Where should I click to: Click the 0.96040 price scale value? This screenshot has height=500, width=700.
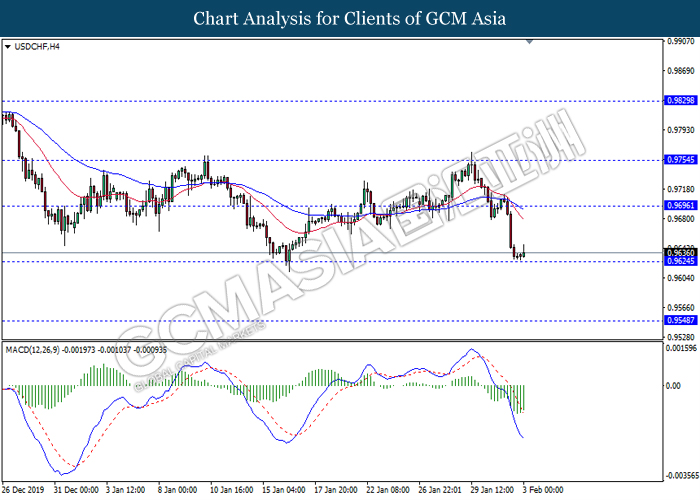(681, 278)
